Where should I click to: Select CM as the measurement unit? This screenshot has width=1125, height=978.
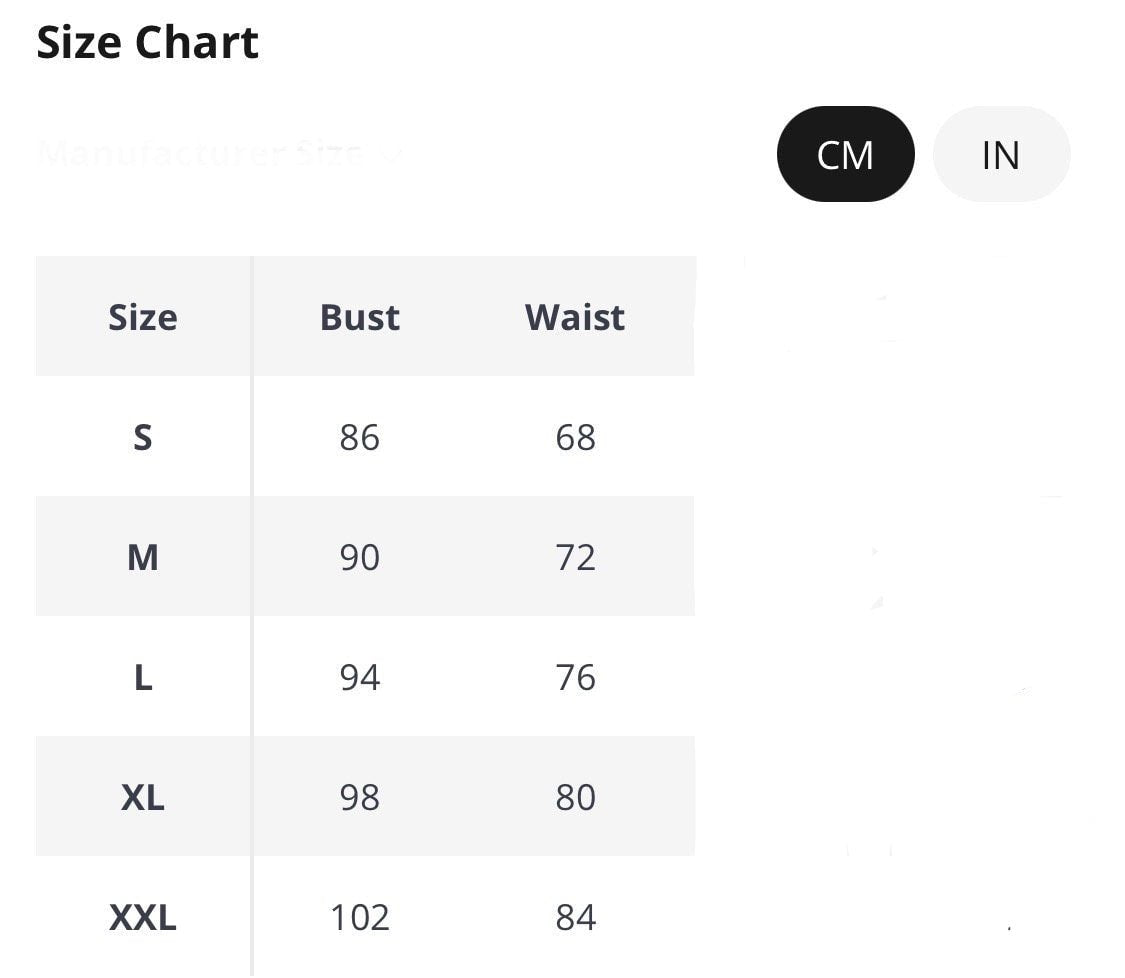pyautogui.click(x=845, y=154)
